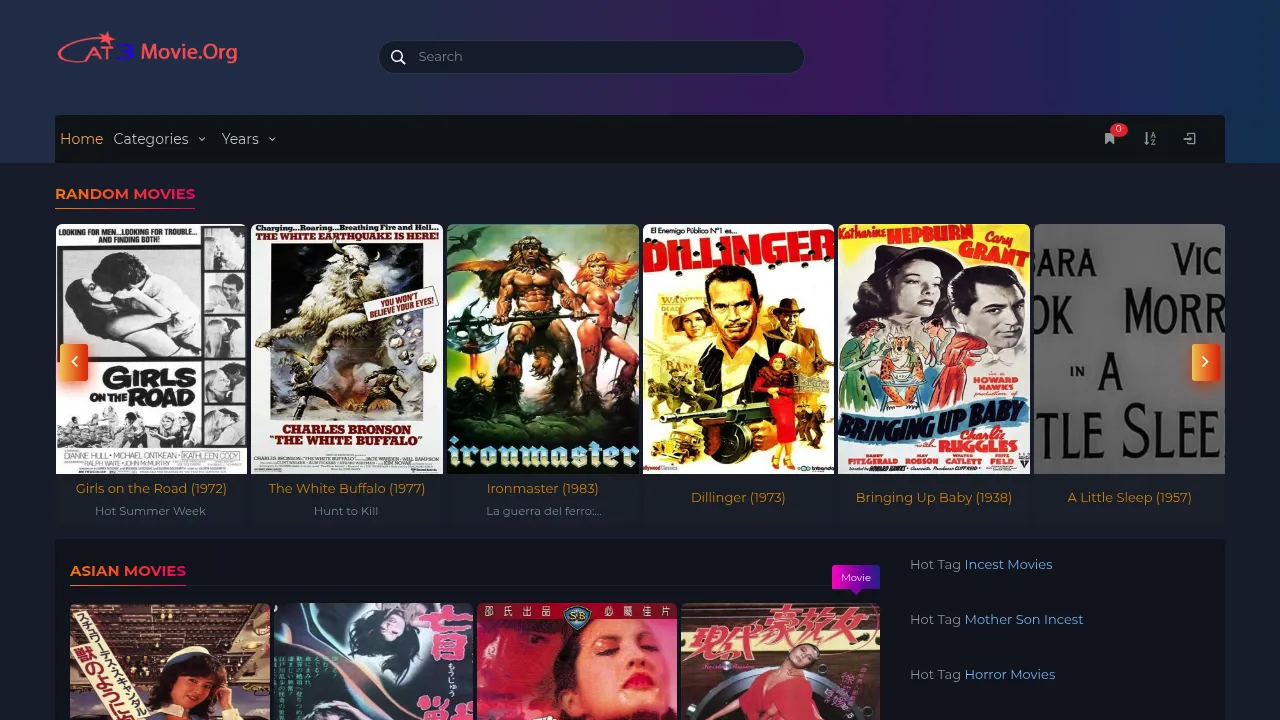This screenshot has height=720, width=1280.
Task: Open the Bringing Up Baby (1938) link
Action: point(933,497)
